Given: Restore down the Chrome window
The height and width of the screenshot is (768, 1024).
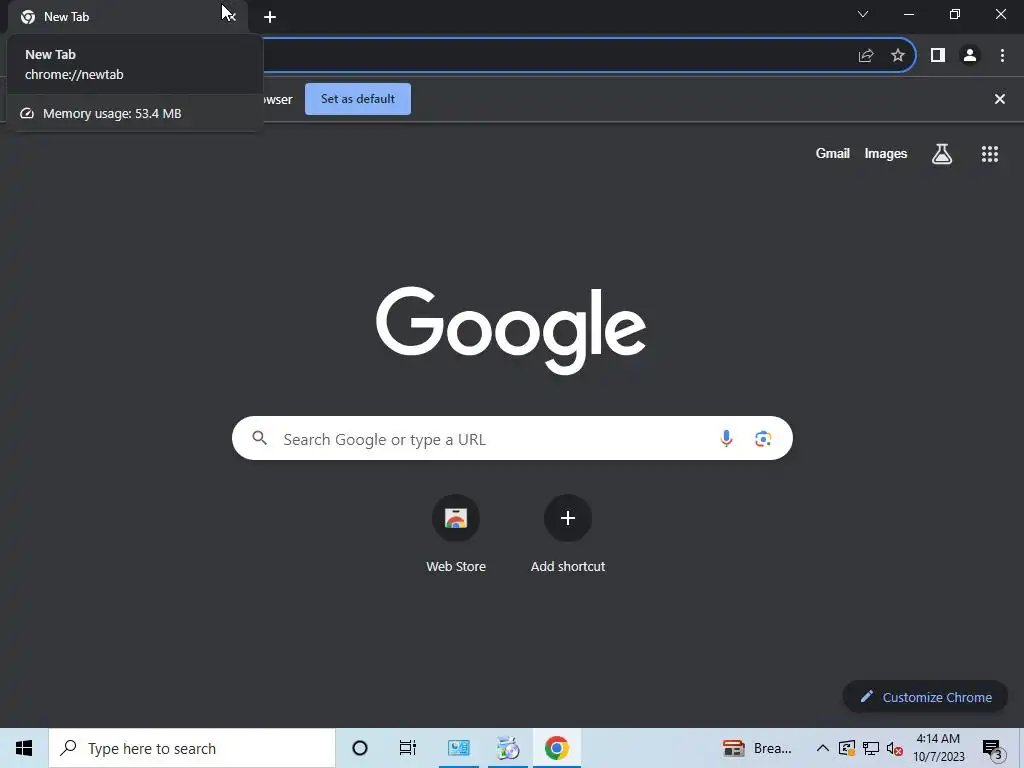Looking at the screenshot, I should [955, 14].
